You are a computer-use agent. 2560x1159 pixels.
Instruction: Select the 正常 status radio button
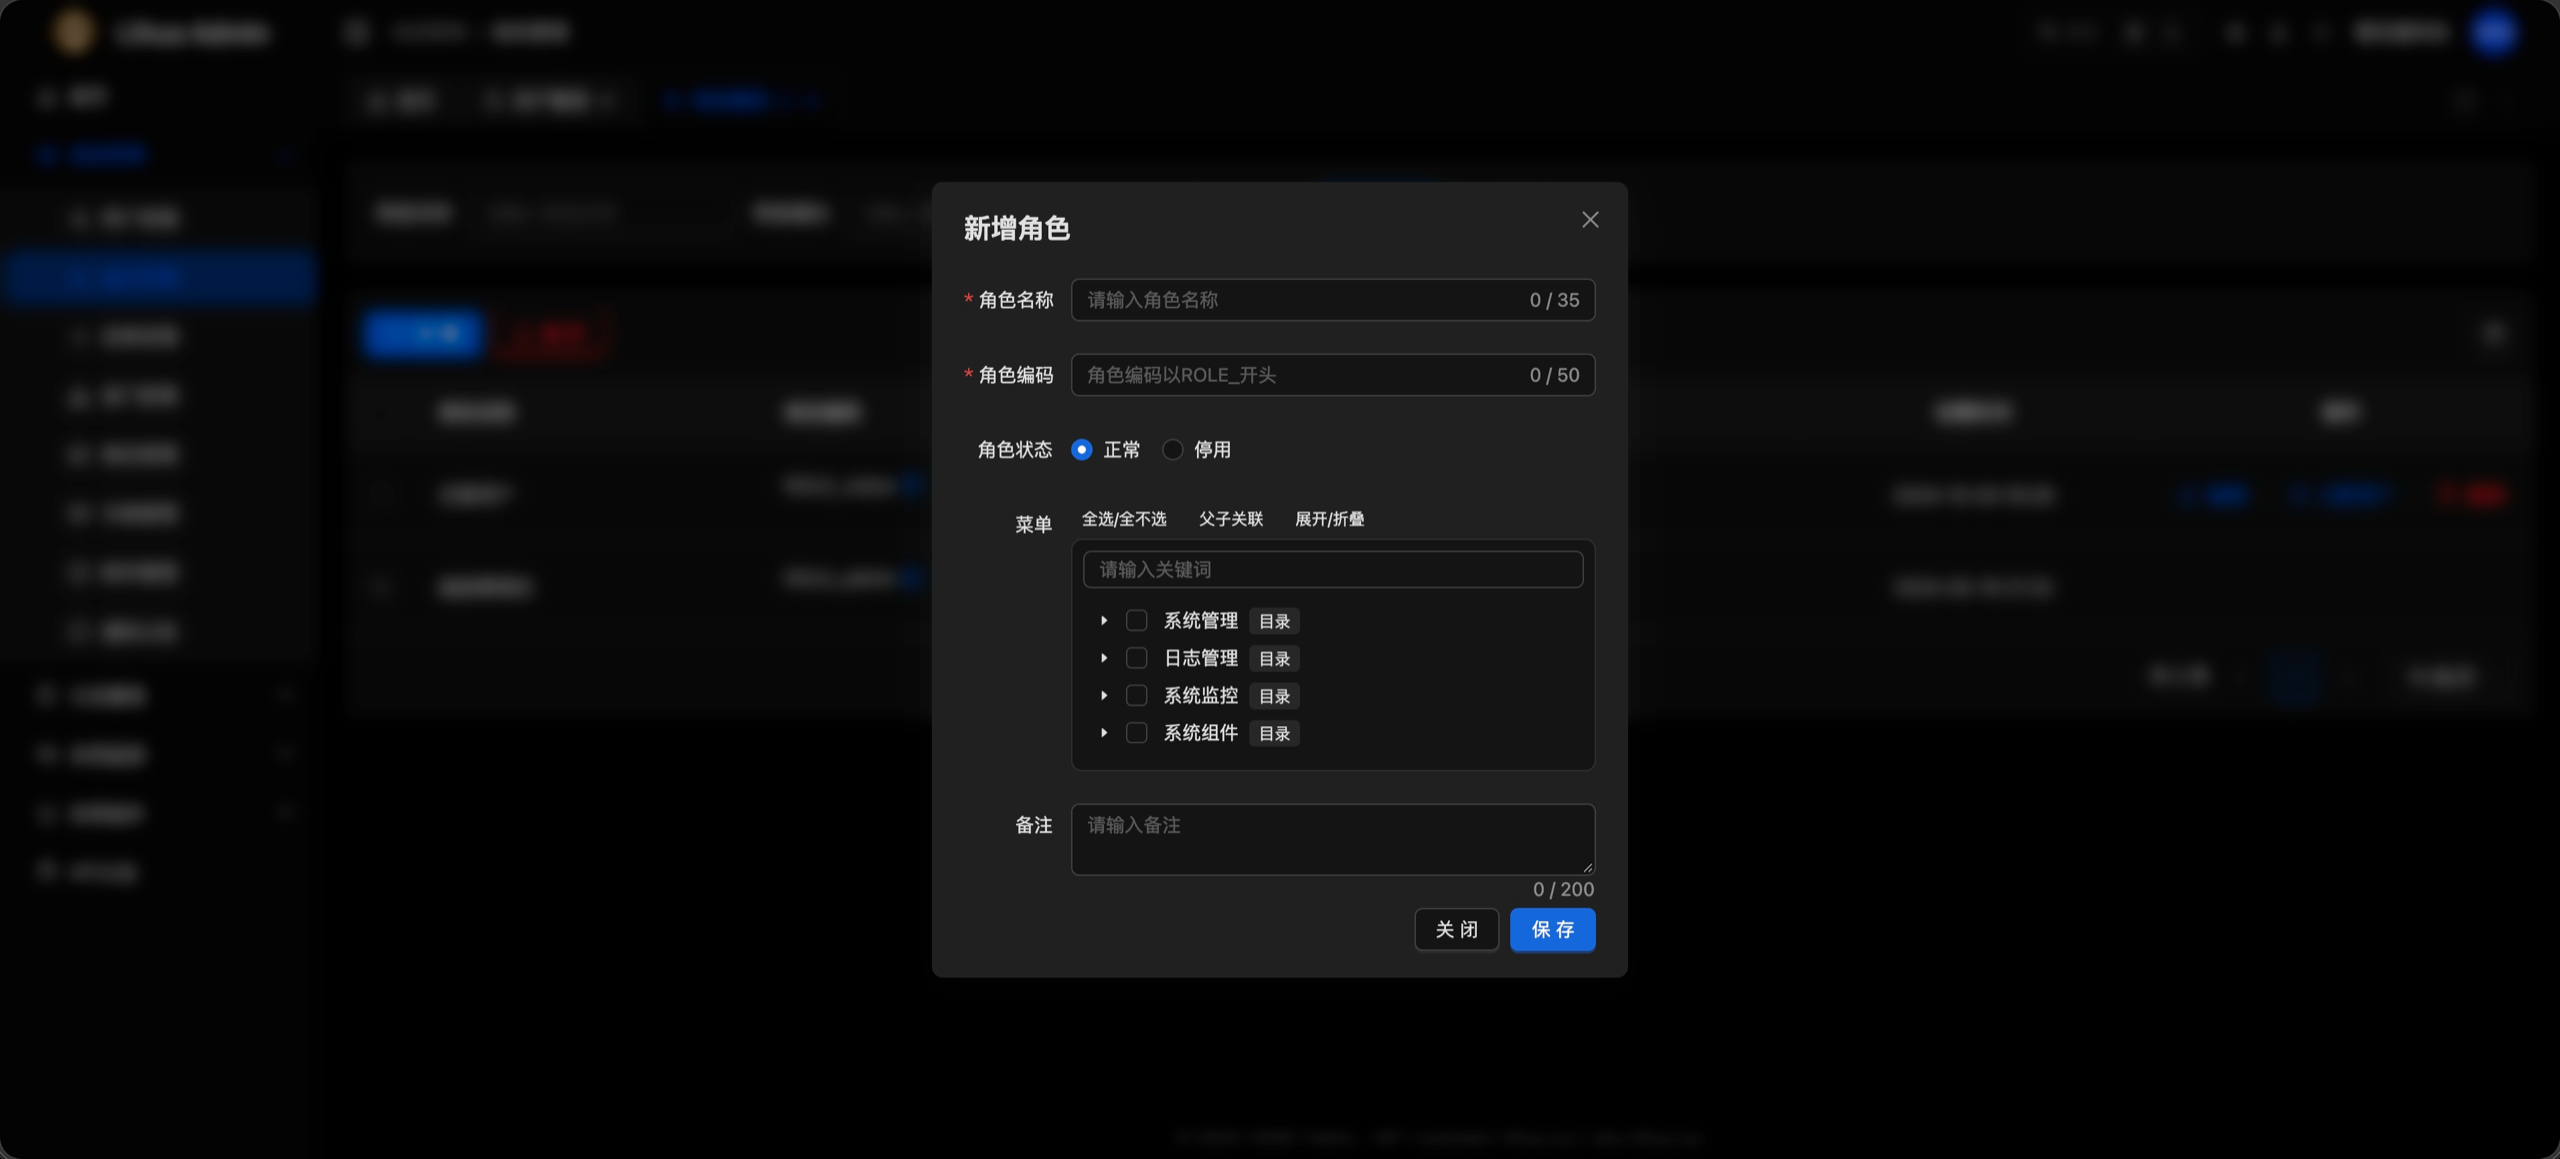point(1082,450)
